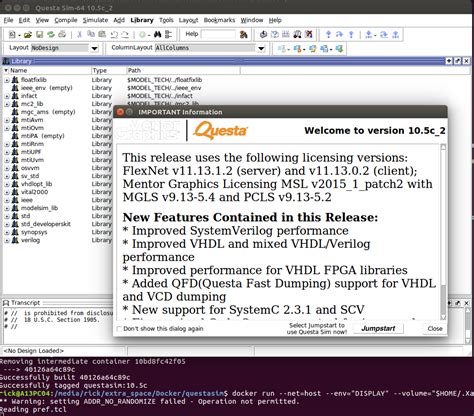Click the Step Over curved arrow icon
This screenshot has width=474, height=416.
click(x=339, y=34)
